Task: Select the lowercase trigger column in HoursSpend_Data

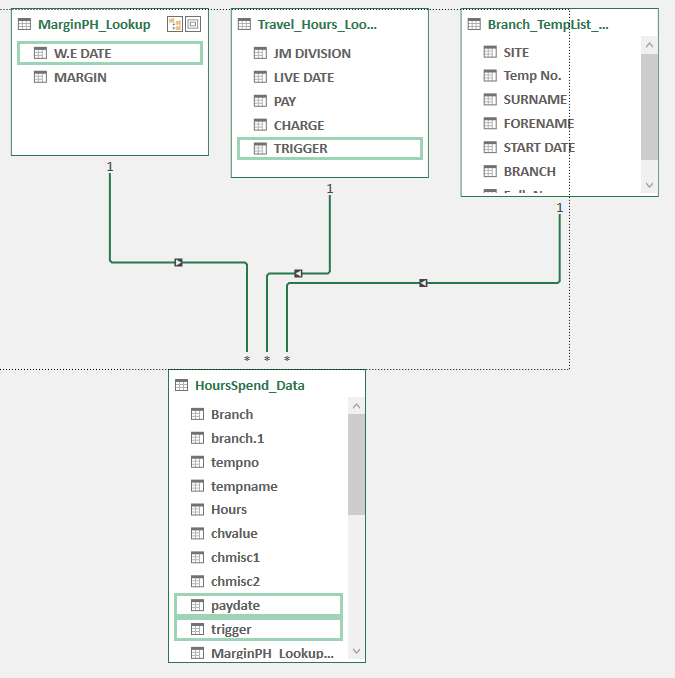Action: tap(259, 630)
